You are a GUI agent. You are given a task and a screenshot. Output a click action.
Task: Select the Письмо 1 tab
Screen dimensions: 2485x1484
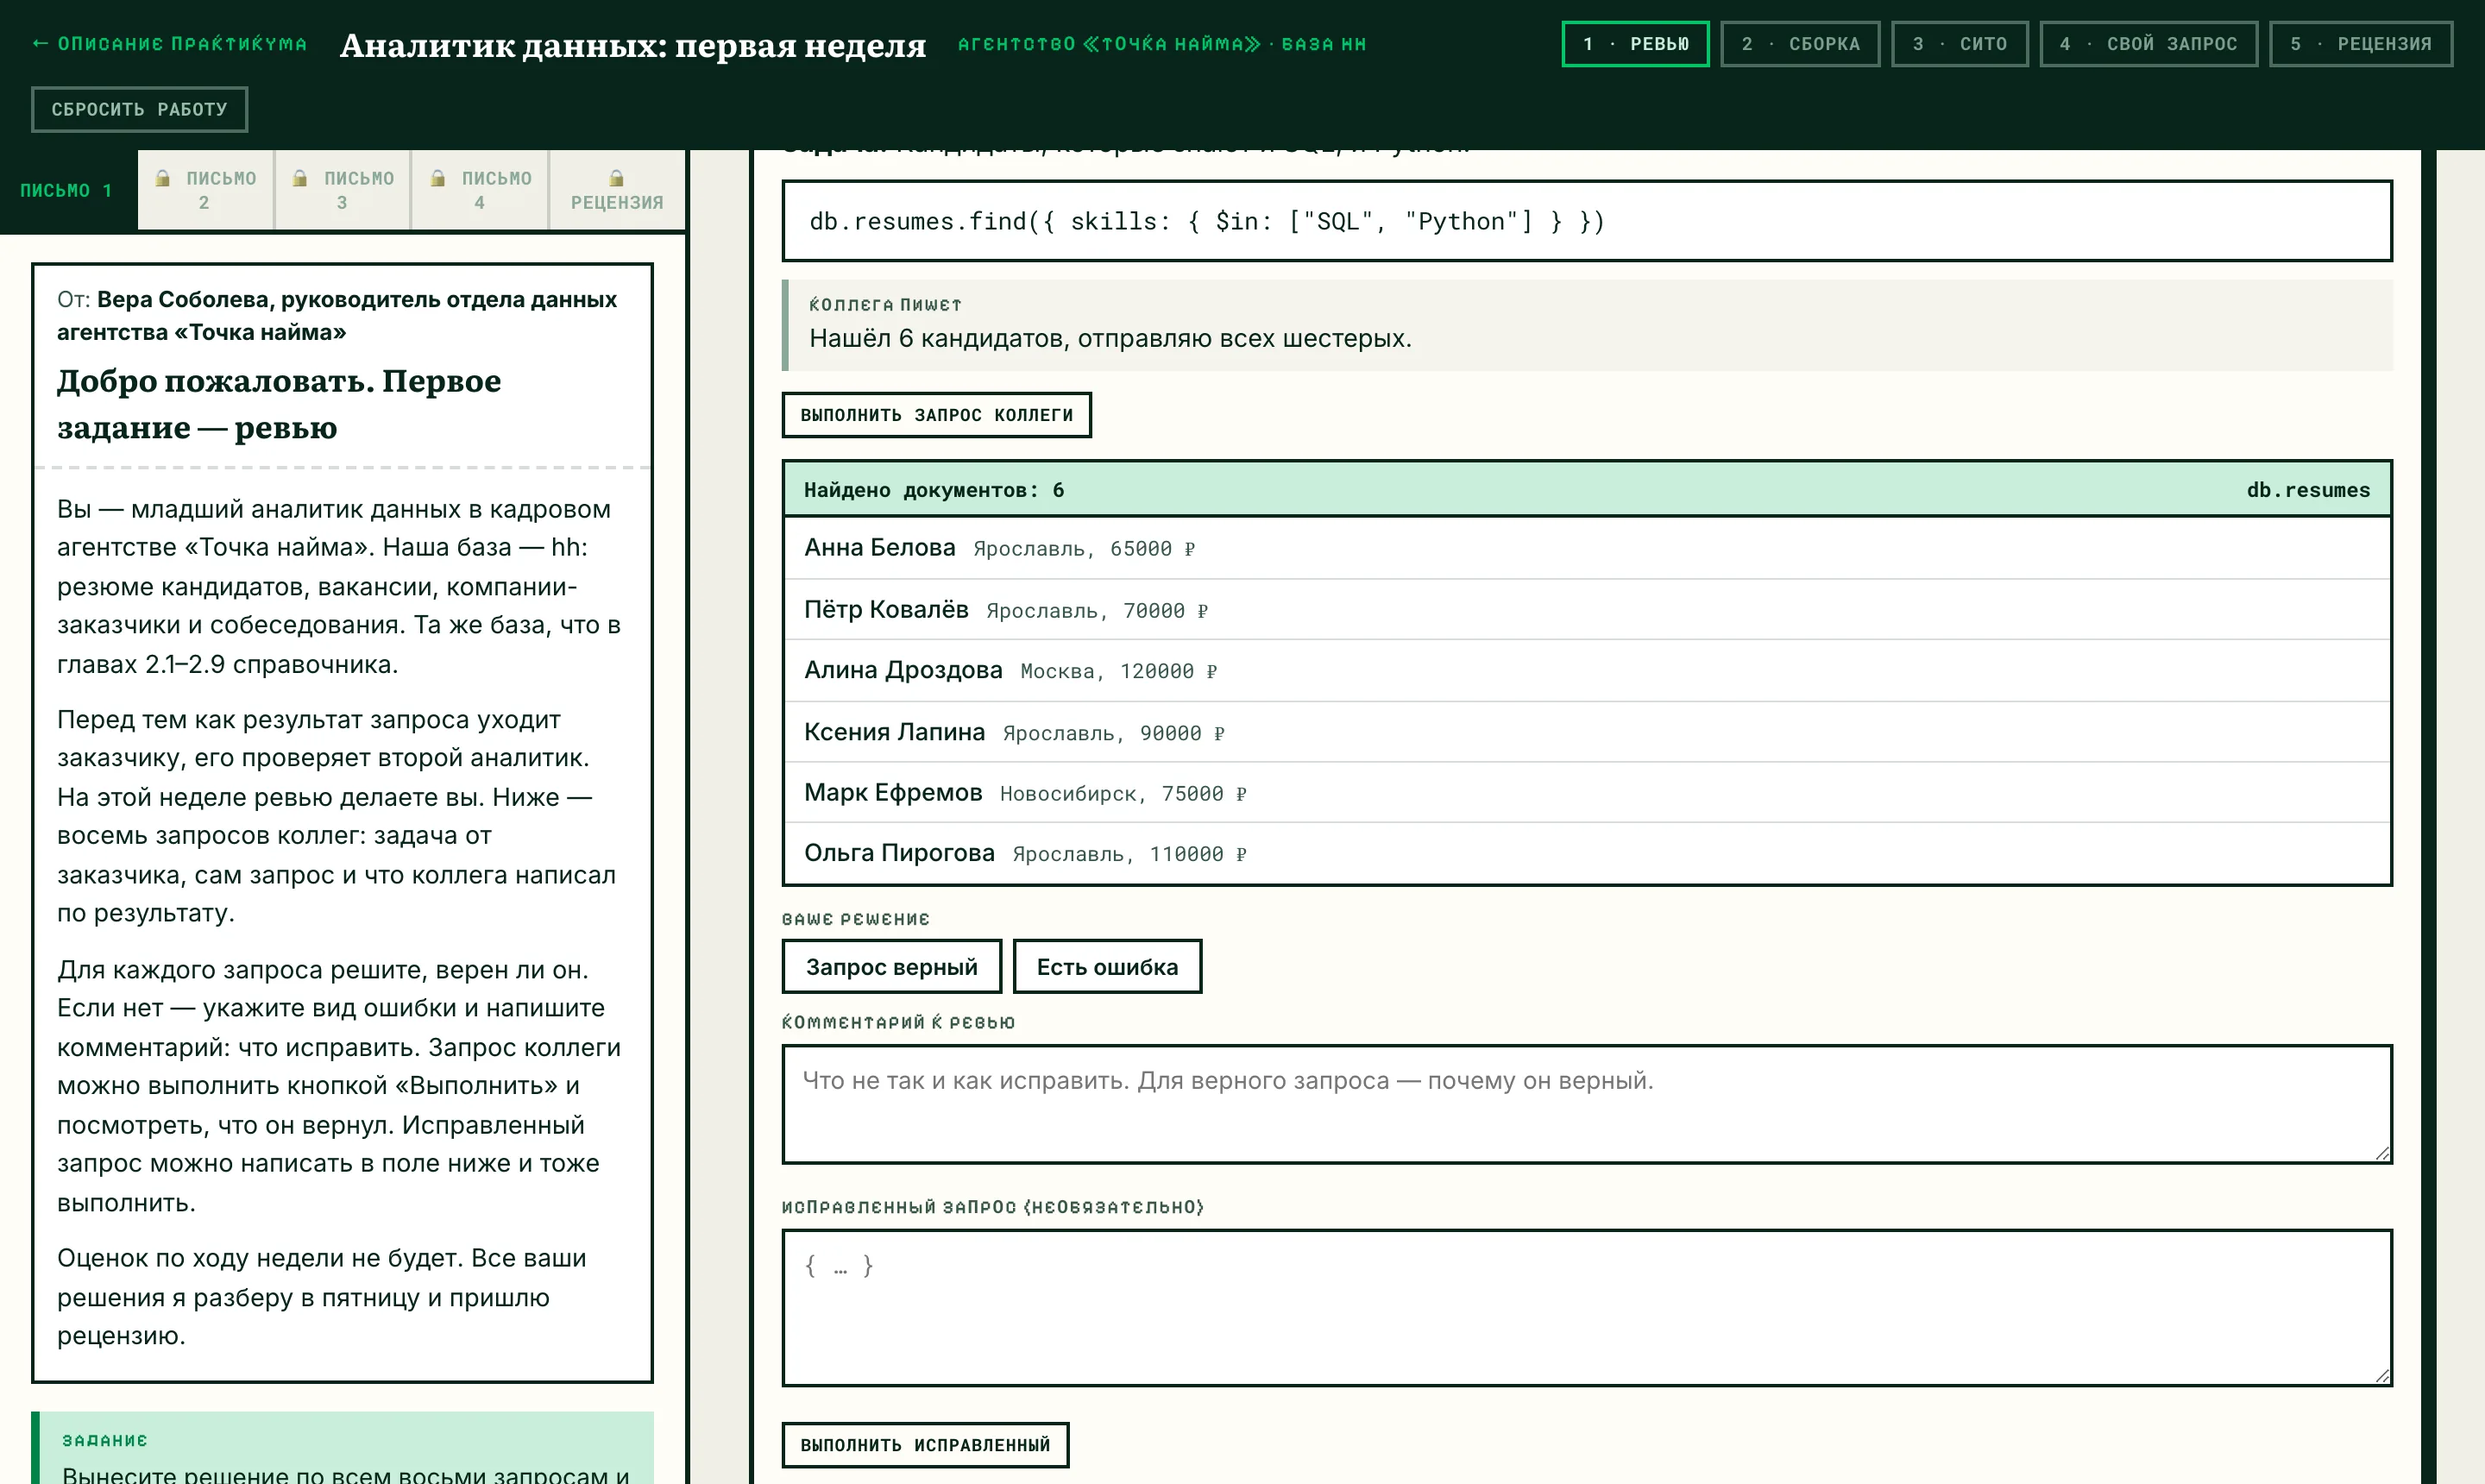[x=68, y=190]
